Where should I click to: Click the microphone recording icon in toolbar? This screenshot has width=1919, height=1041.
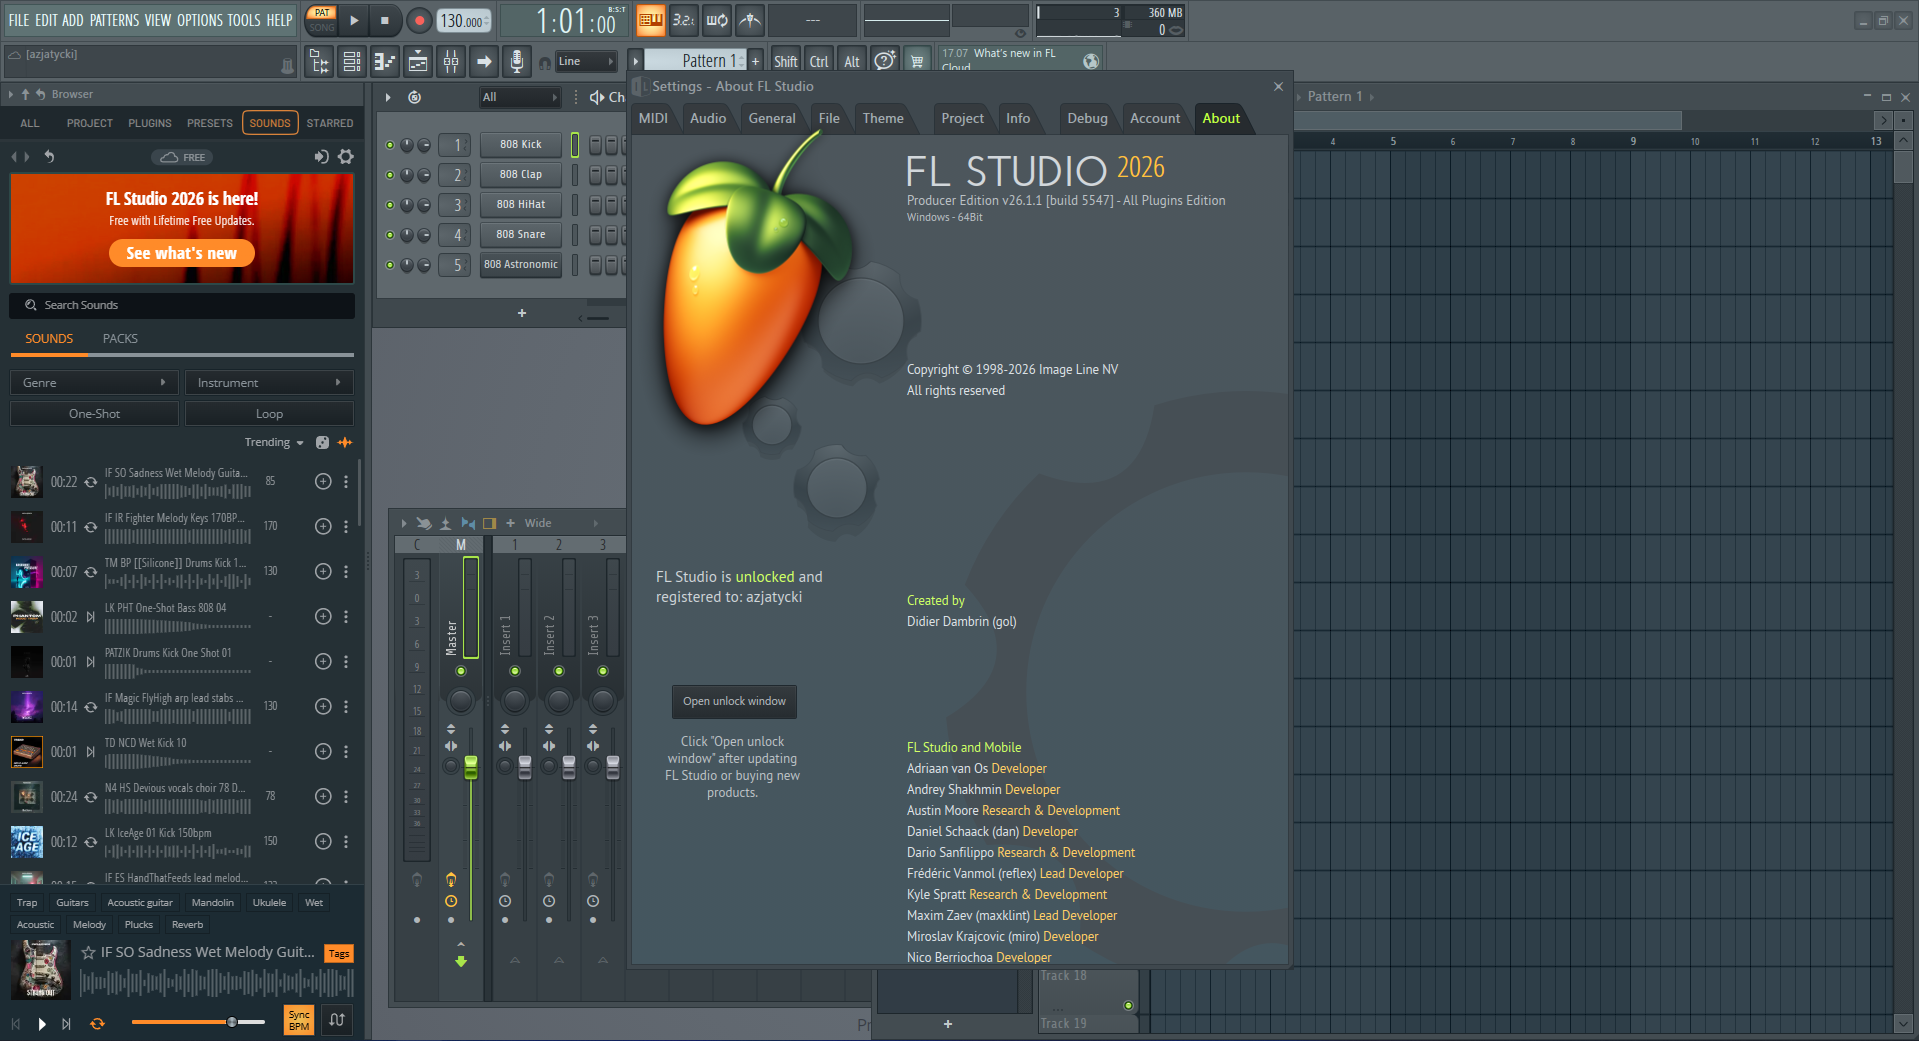[x=516, y=62]
